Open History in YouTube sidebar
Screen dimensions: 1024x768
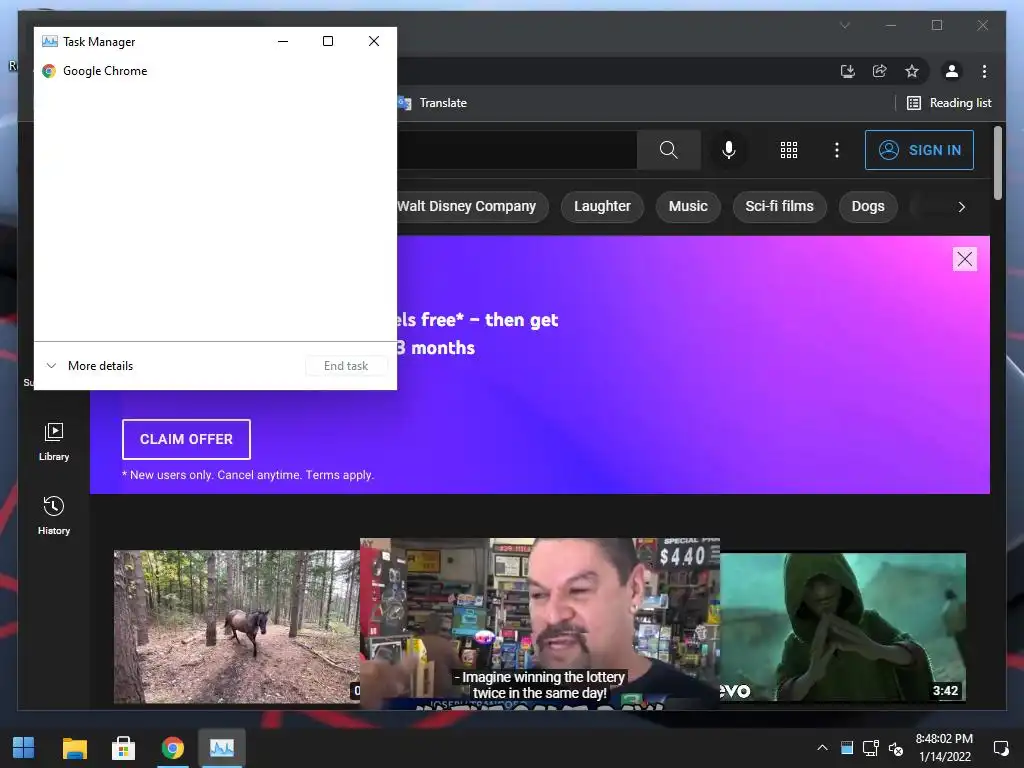point(54,516)
